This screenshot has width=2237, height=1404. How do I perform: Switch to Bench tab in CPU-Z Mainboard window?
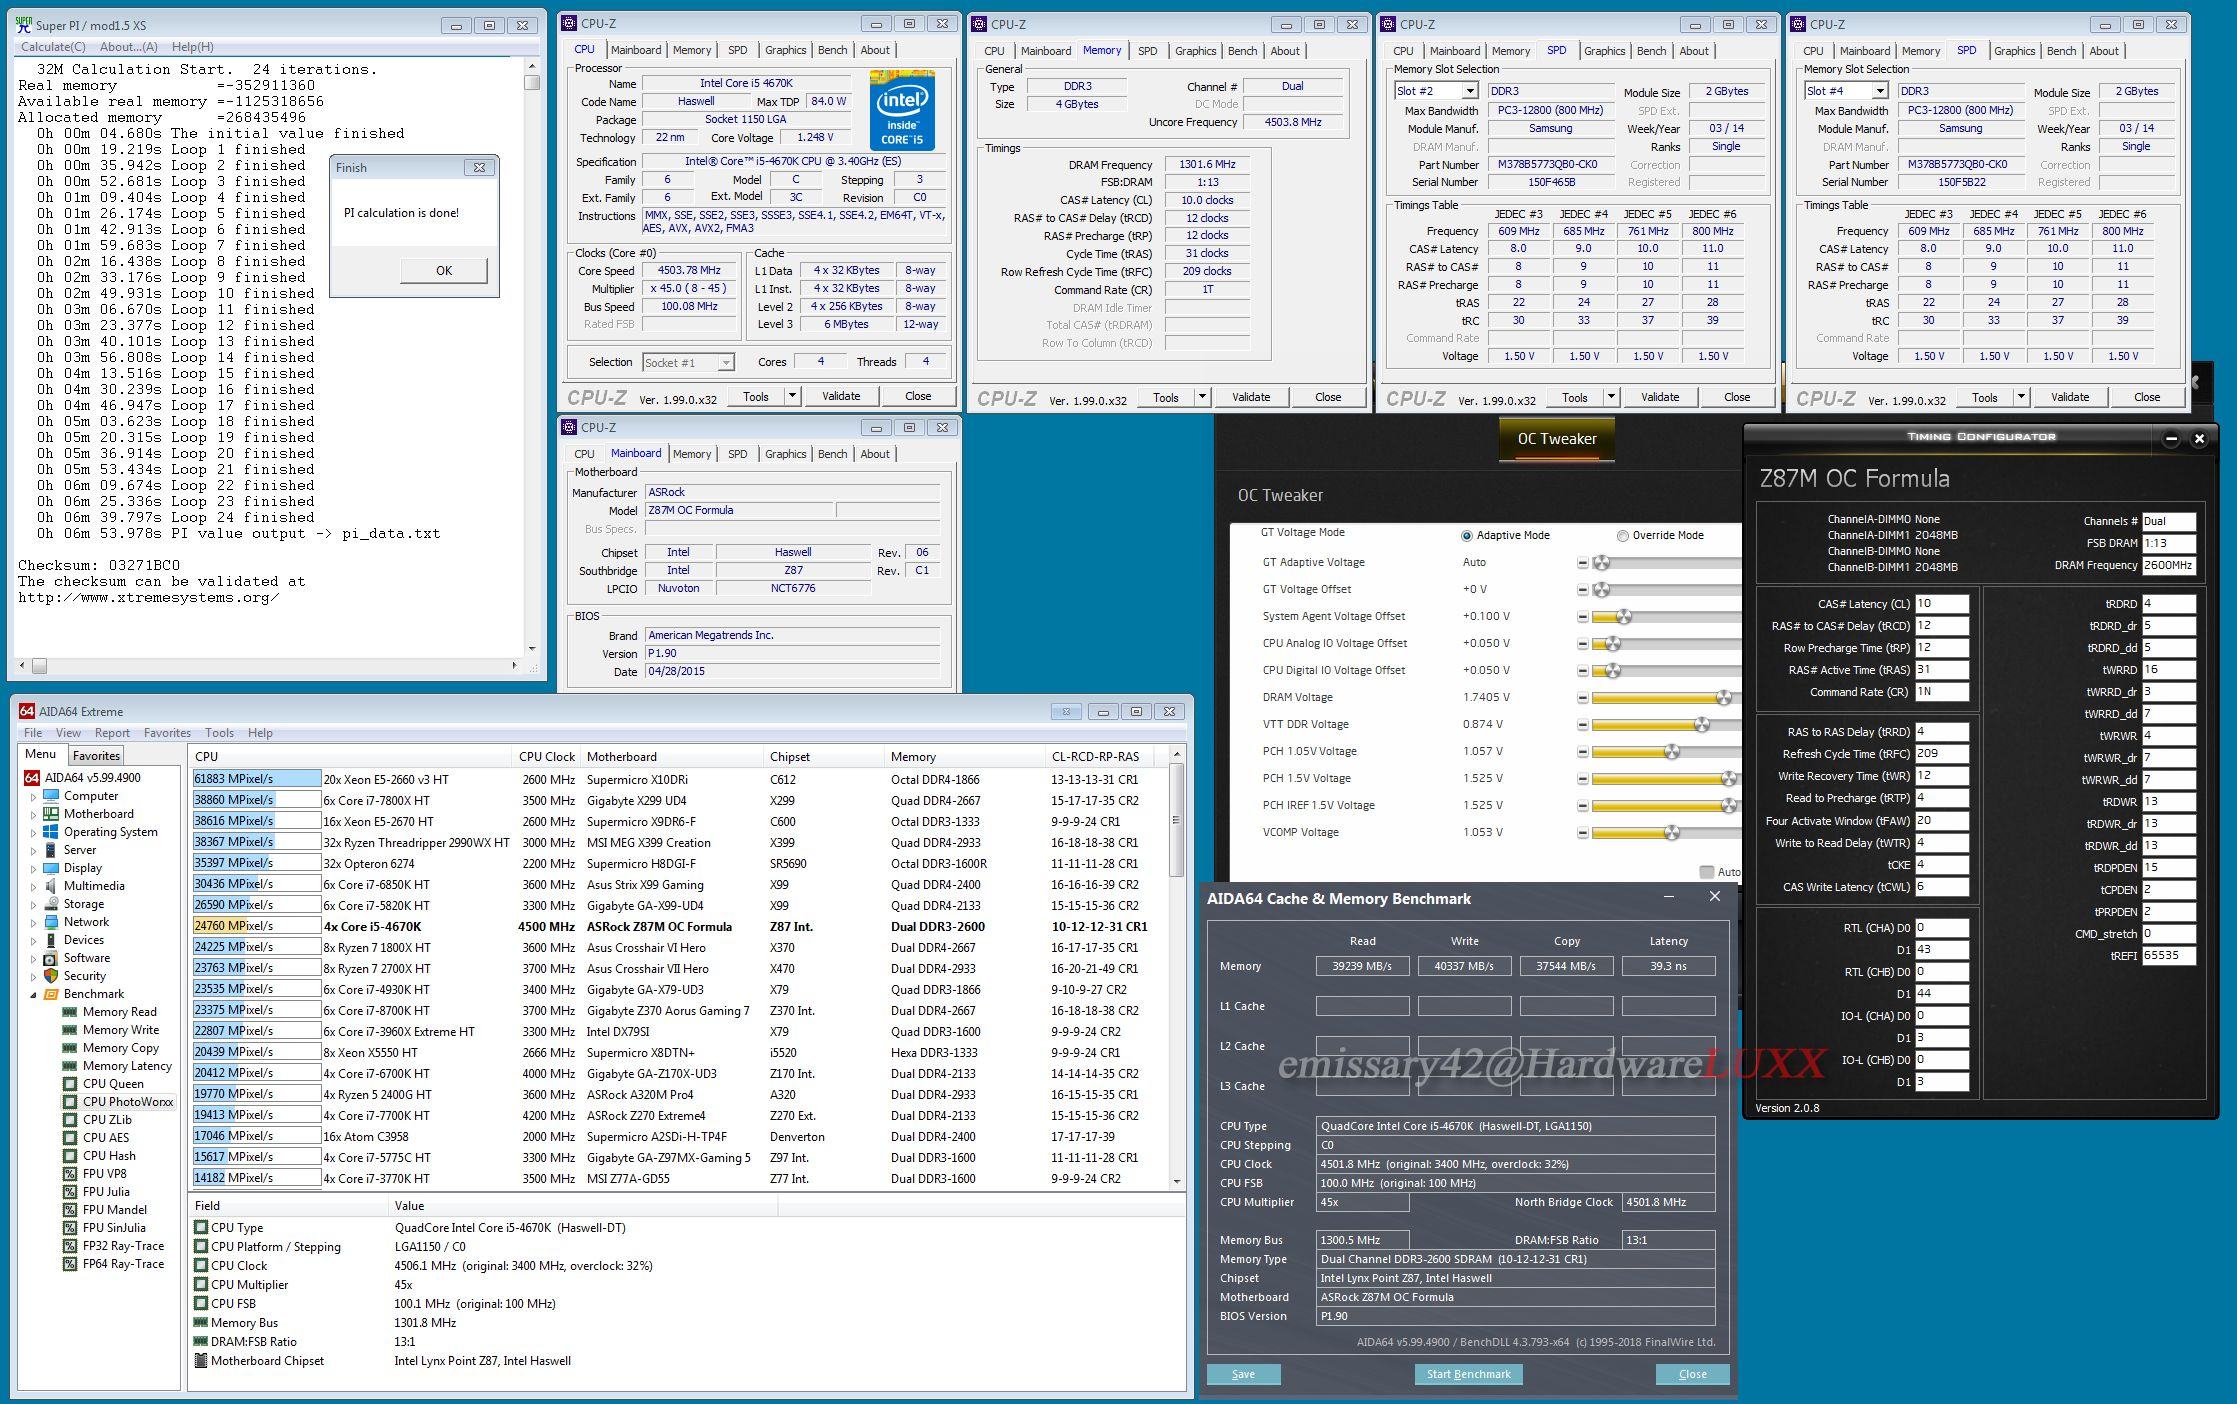[x=832, y=454]
